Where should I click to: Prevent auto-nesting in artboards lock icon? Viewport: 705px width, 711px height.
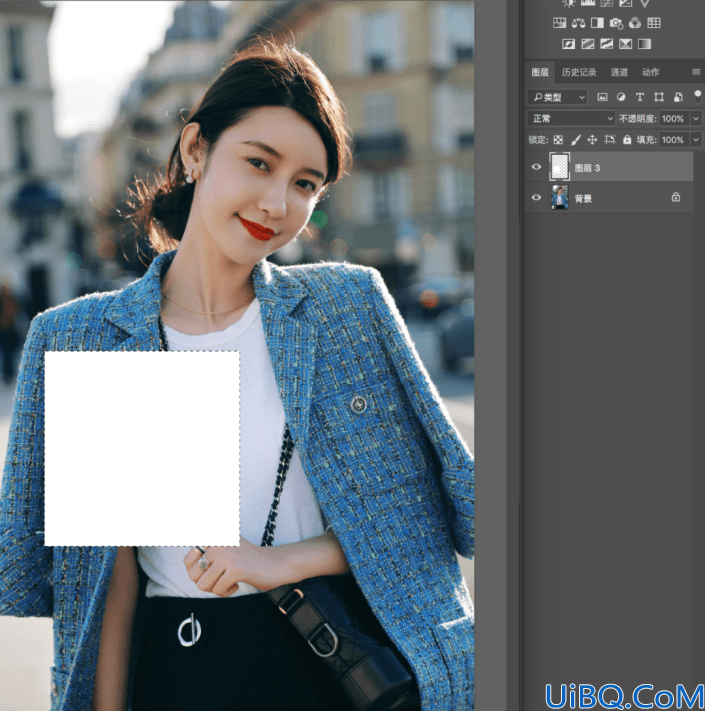pyautogui.click(x=610, y=140)
